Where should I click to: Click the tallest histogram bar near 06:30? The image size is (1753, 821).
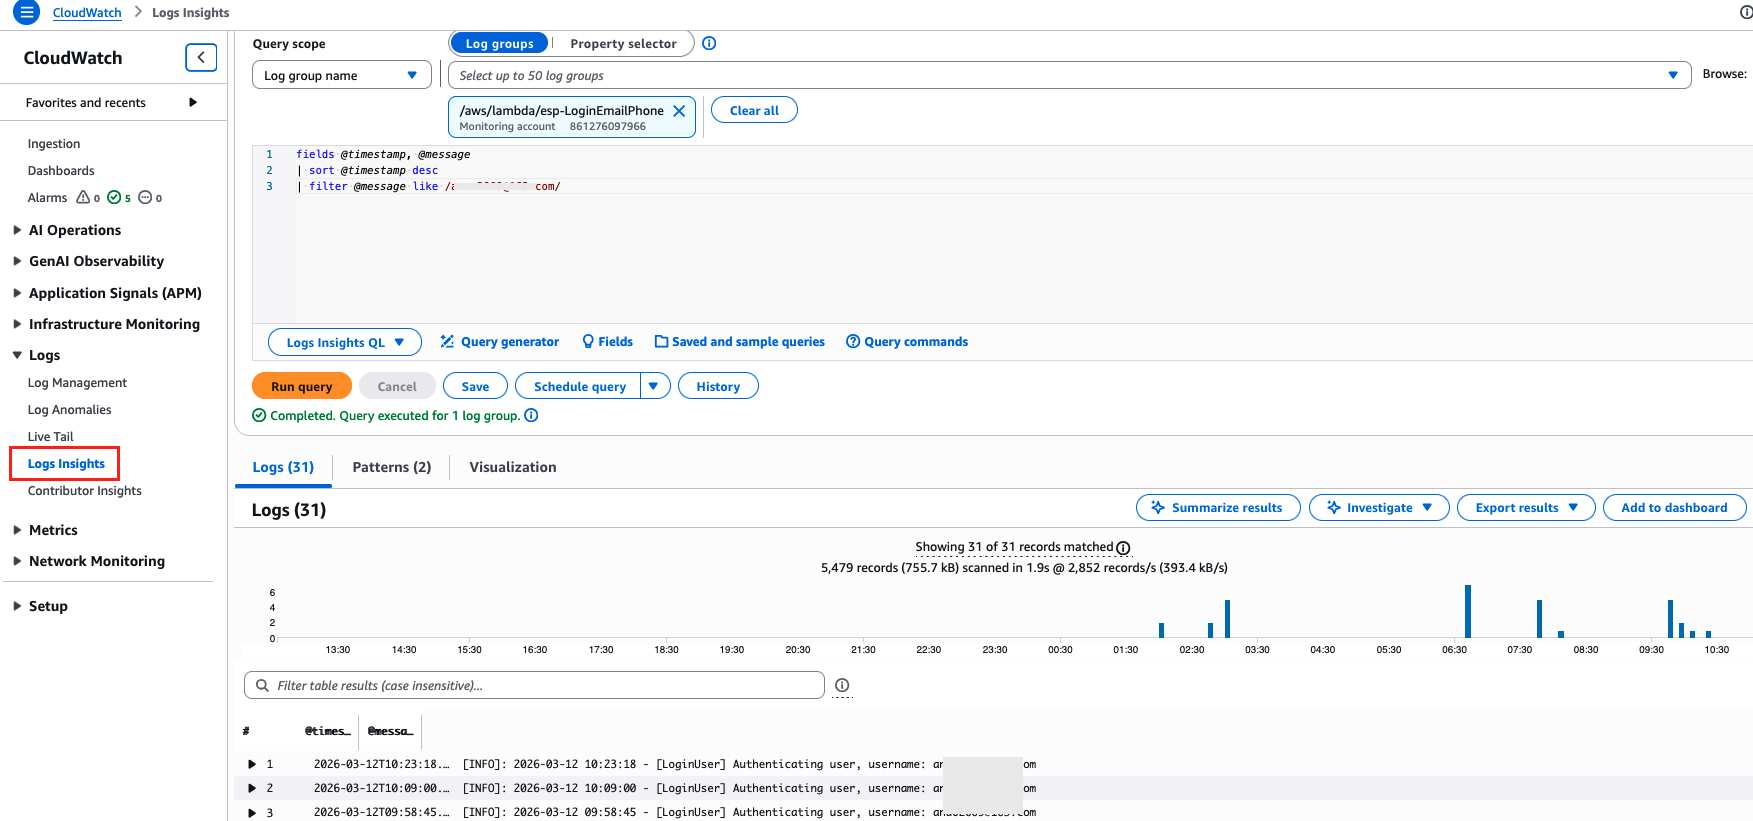click(1468, 611)
